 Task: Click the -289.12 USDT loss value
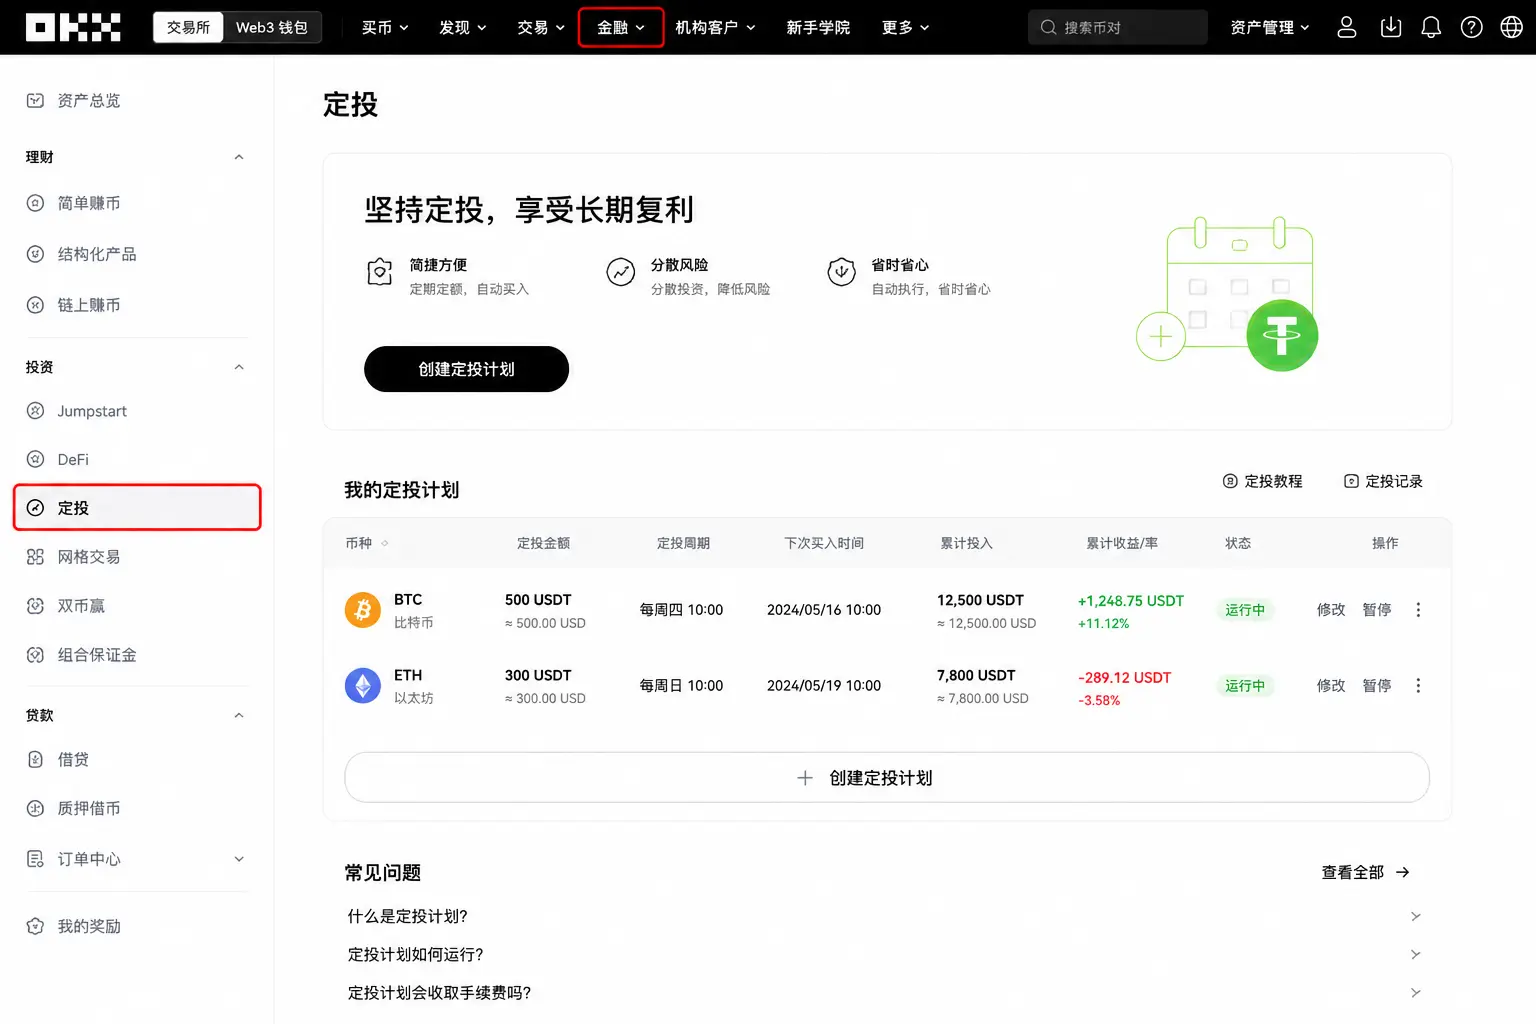click(1124, 678)
